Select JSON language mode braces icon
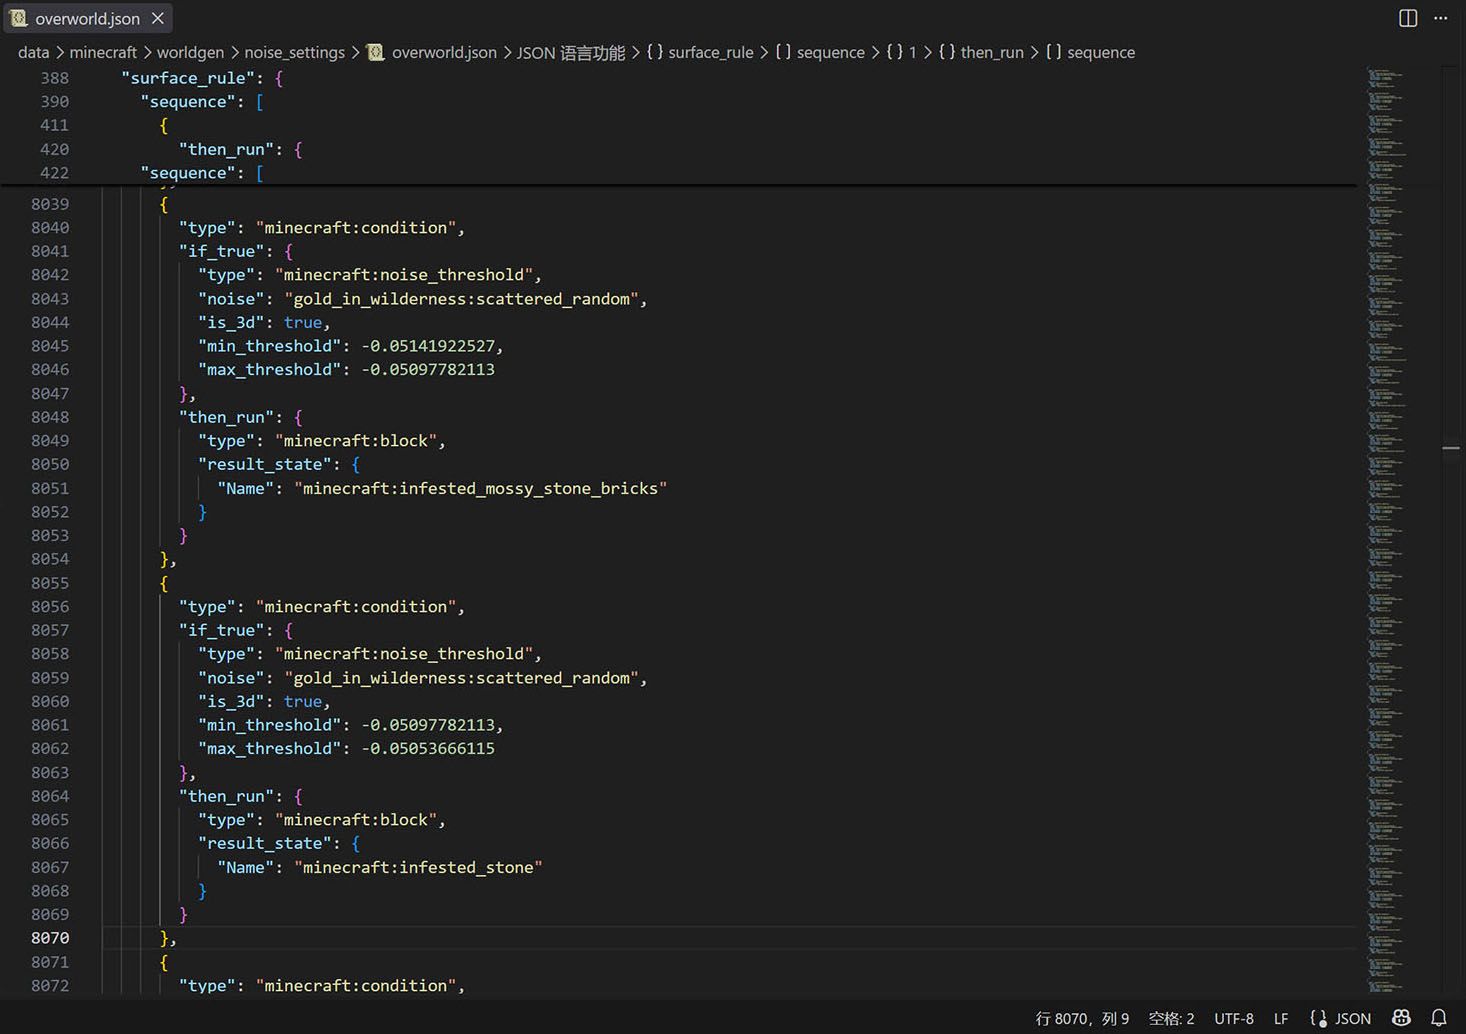 click(1318, 1018)
